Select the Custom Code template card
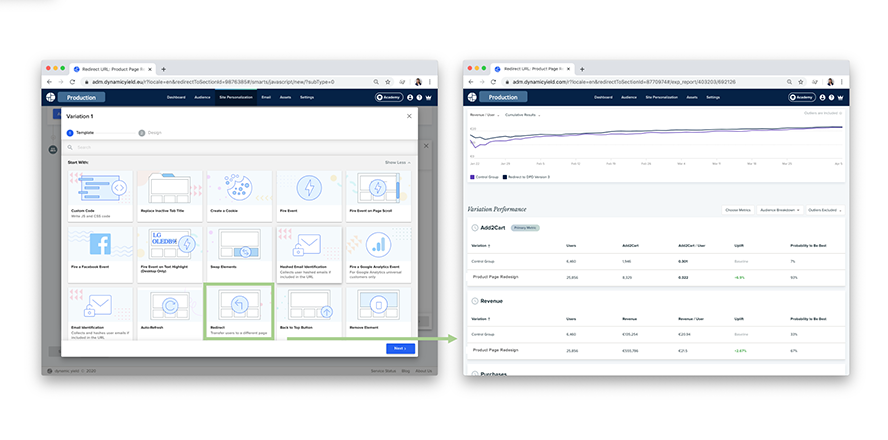The height and width of the screenshot is (440, 888). coord(100,196)
